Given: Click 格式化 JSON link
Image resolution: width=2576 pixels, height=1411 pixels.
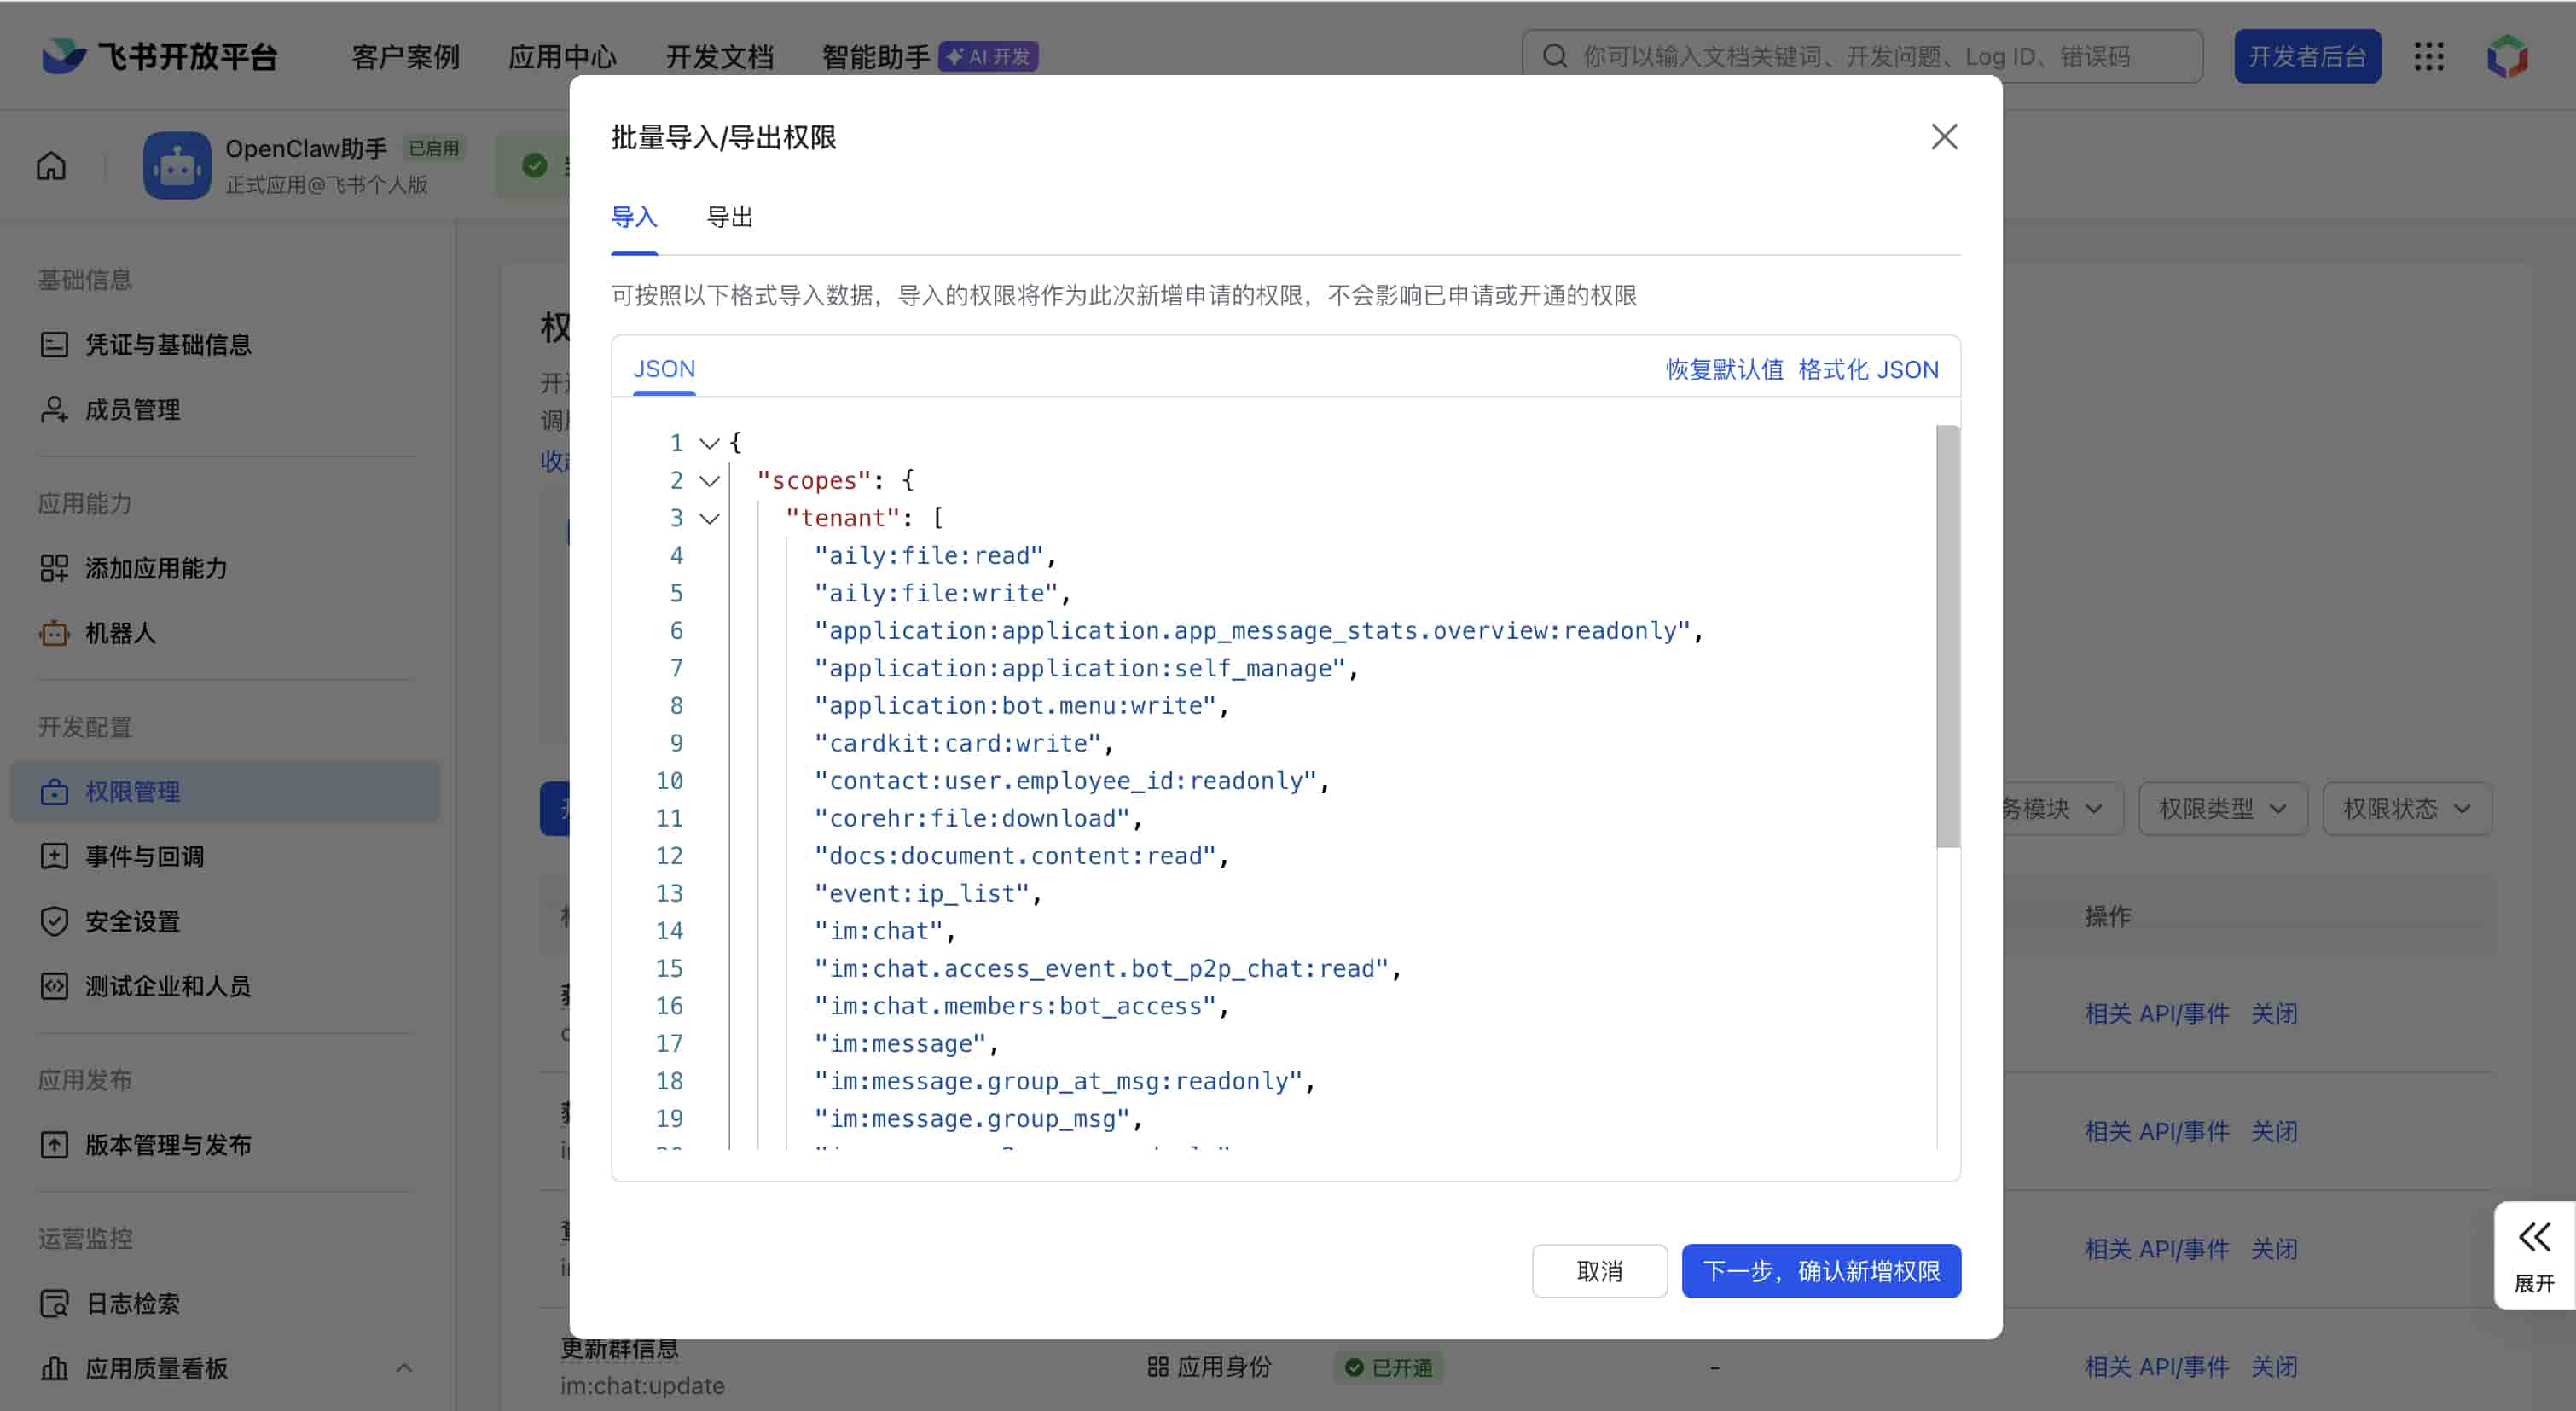Looking at the screenshot, I should pyautogui.click(x=1867, y=369).
